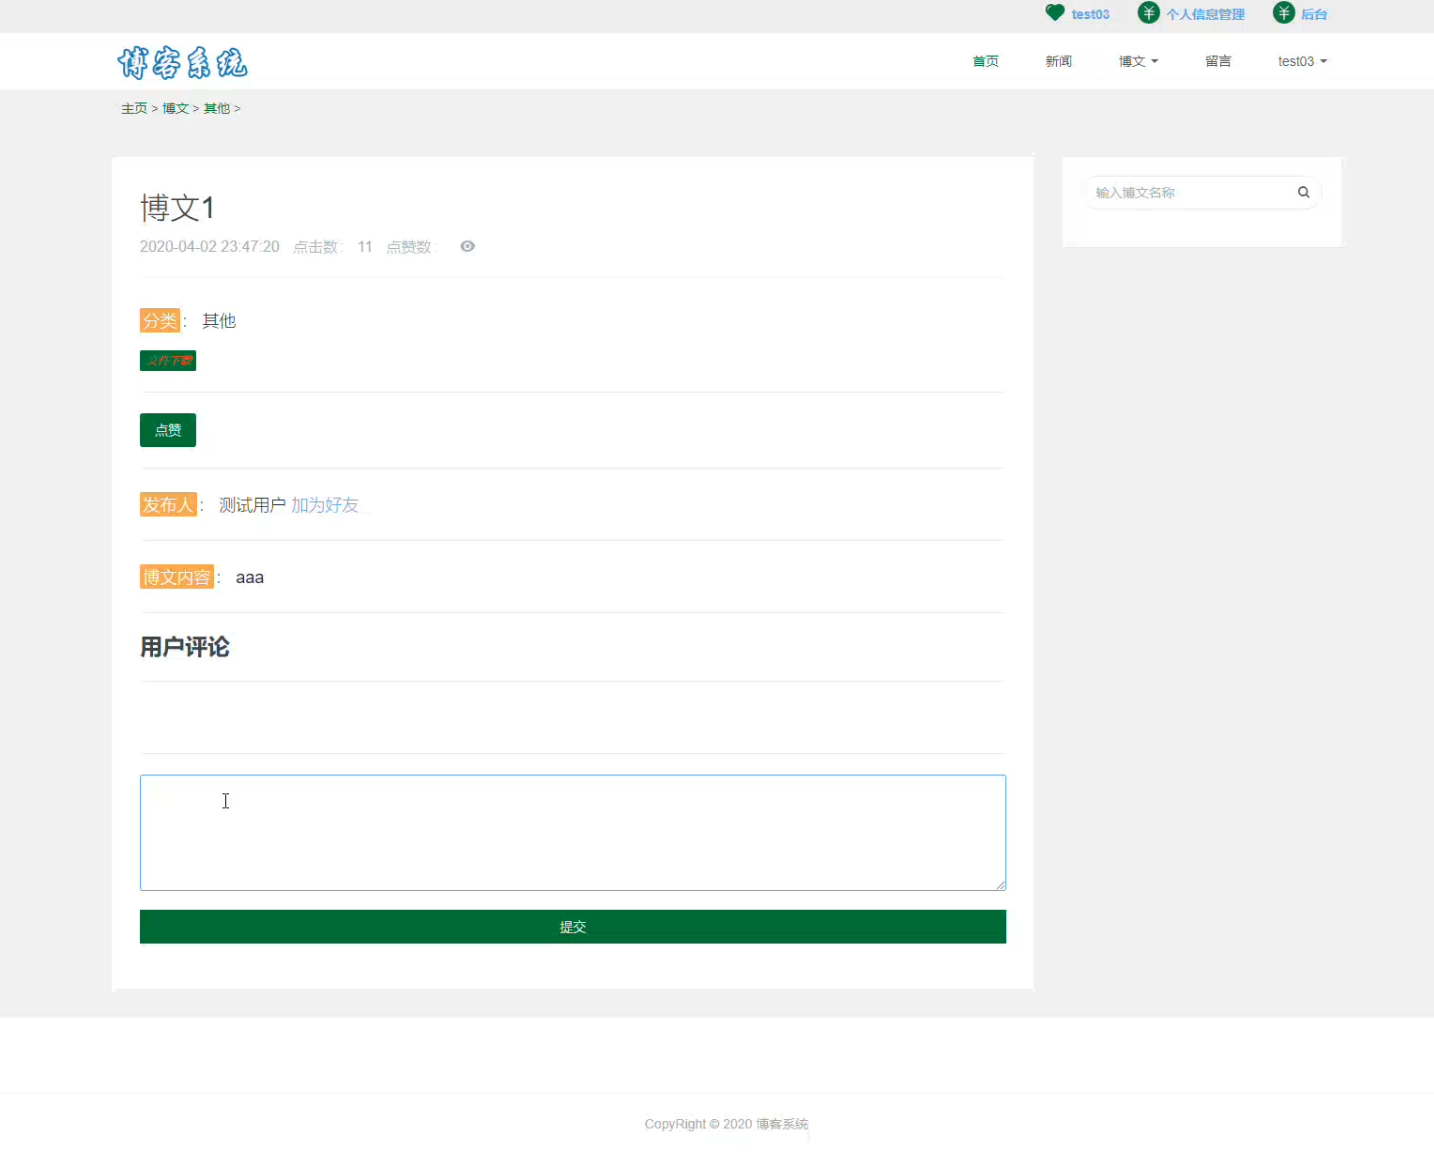Image resolution: width=1434 pixels, height=1156 pixels.
Task: Click the yen icon beside 后台
Action: pos(1284,13)
